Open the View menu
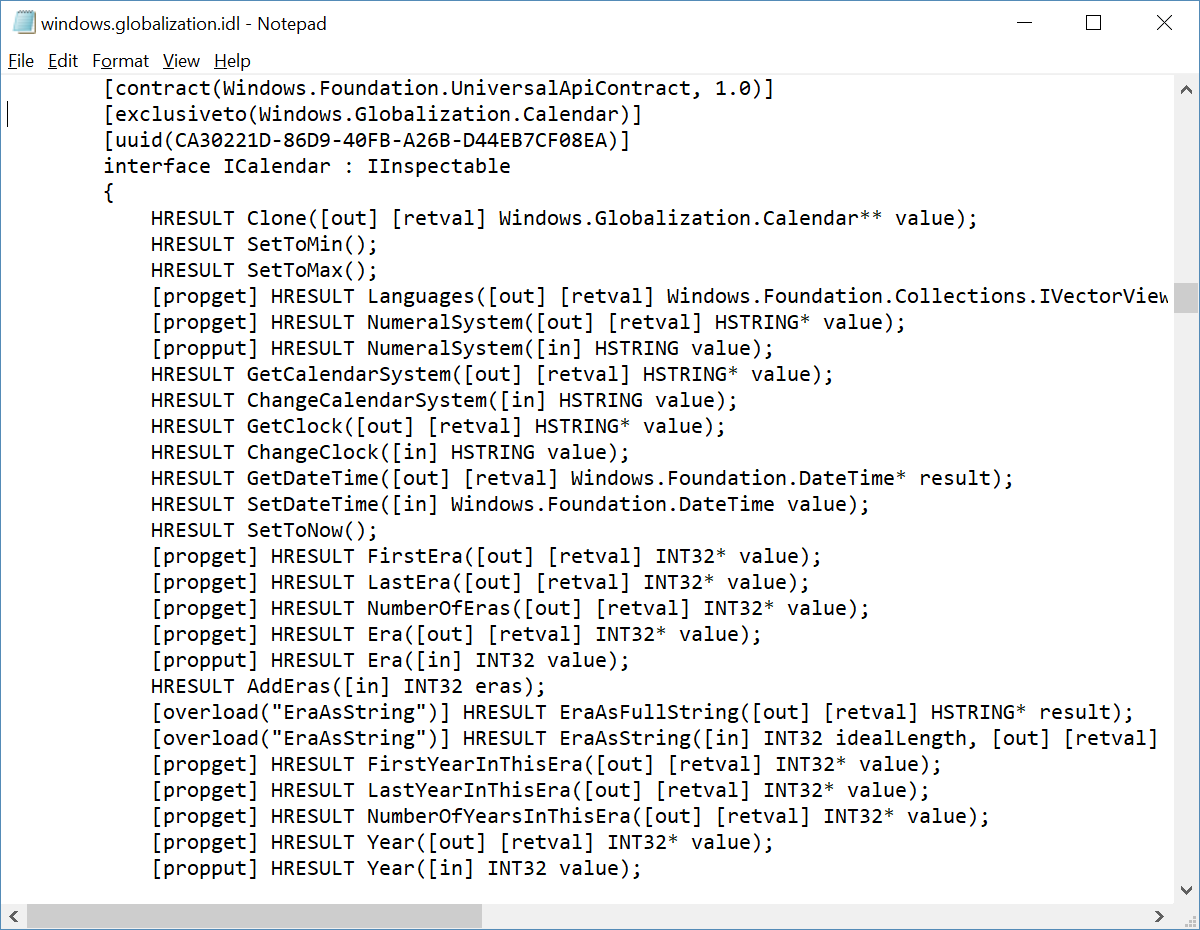This screenshot has height=930, width=1200. [181, 61]
